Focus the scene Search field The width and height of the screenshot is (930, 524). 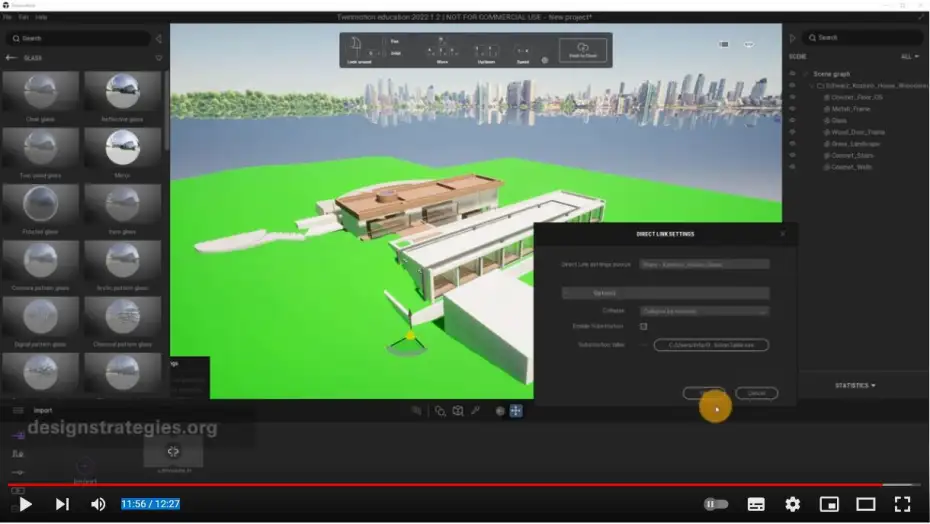(863, 38)
